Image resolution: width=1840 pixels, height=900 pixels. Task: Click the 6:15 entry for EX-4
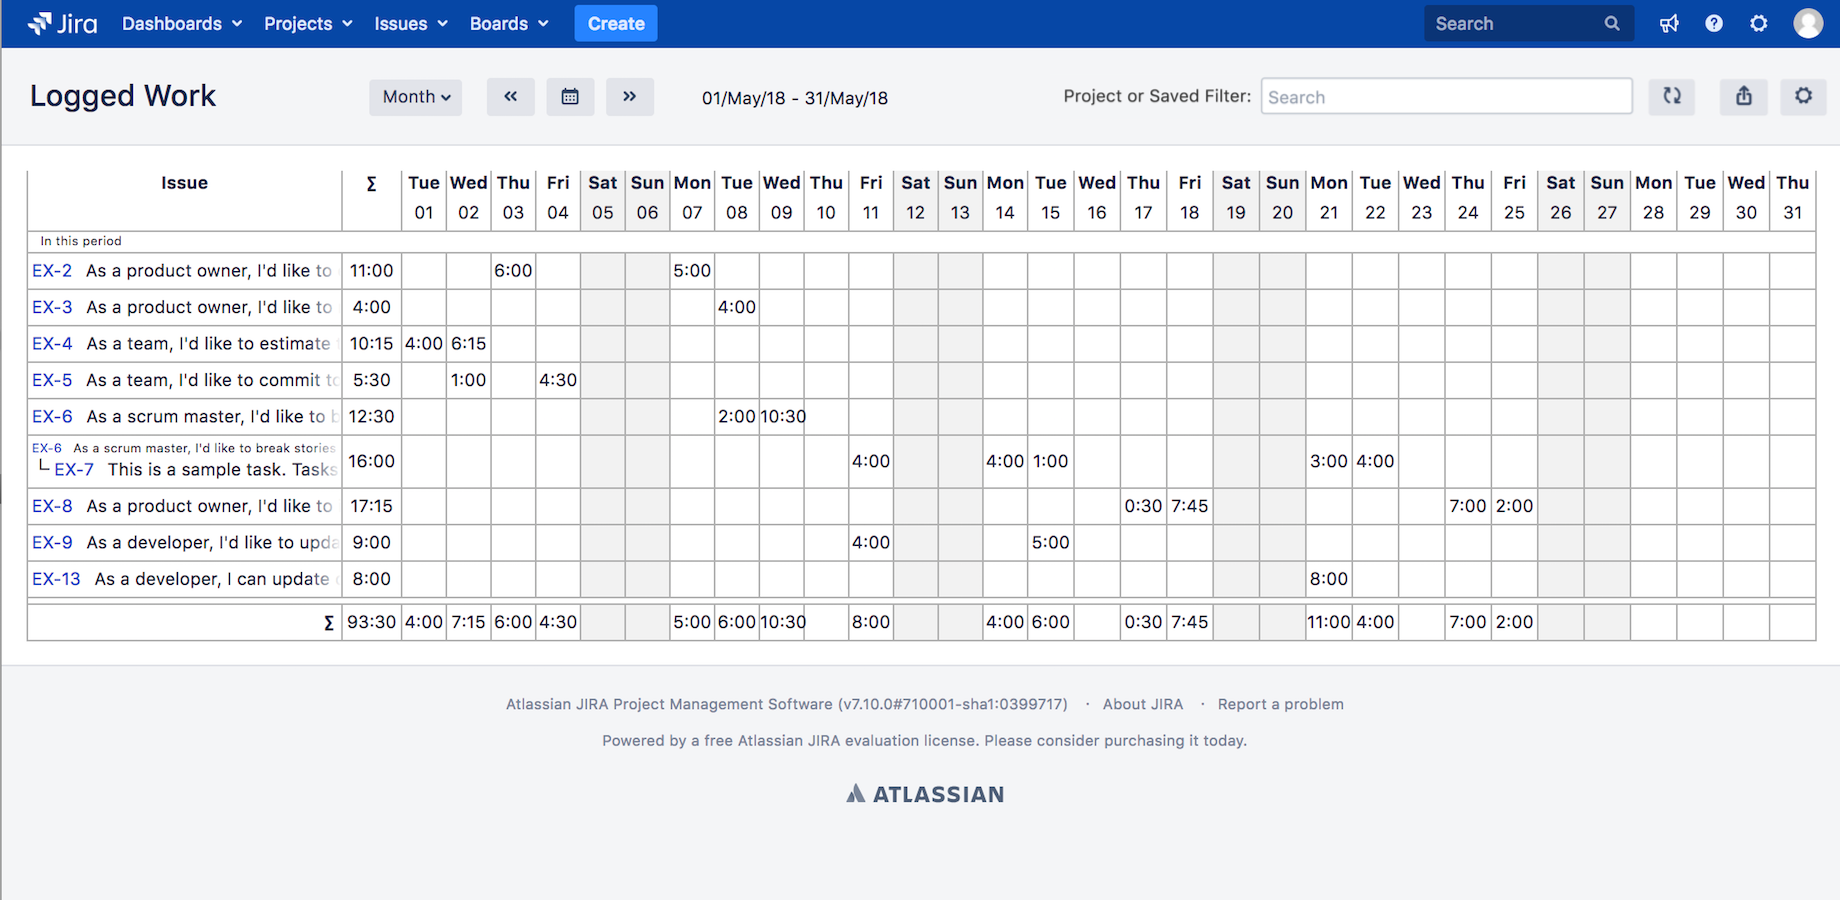468,343
